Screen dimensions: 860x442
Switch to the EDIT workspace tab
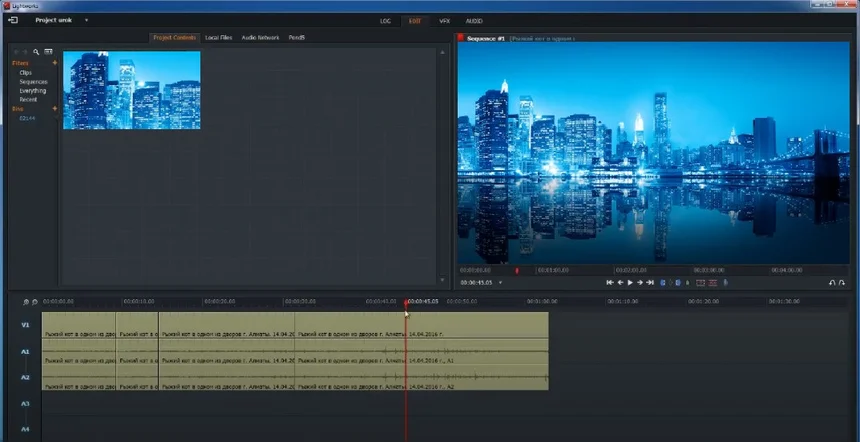pyautogui.click(x=415, y=21)
